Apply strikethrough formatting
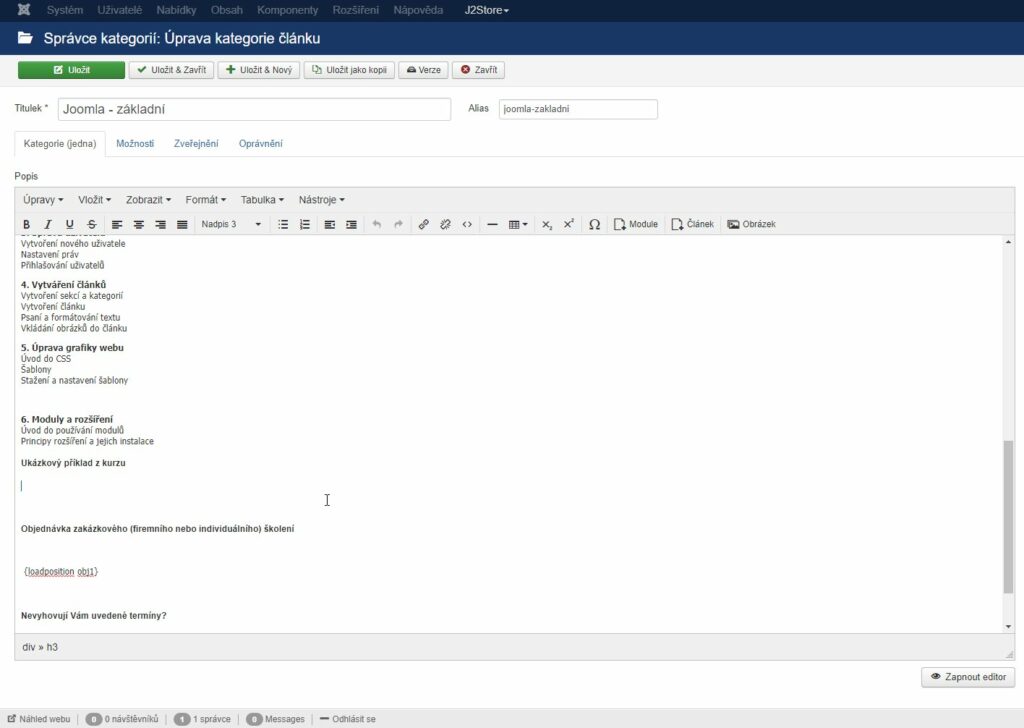The height and width of the screenshot is (728, 1024). tap(91, 224)
